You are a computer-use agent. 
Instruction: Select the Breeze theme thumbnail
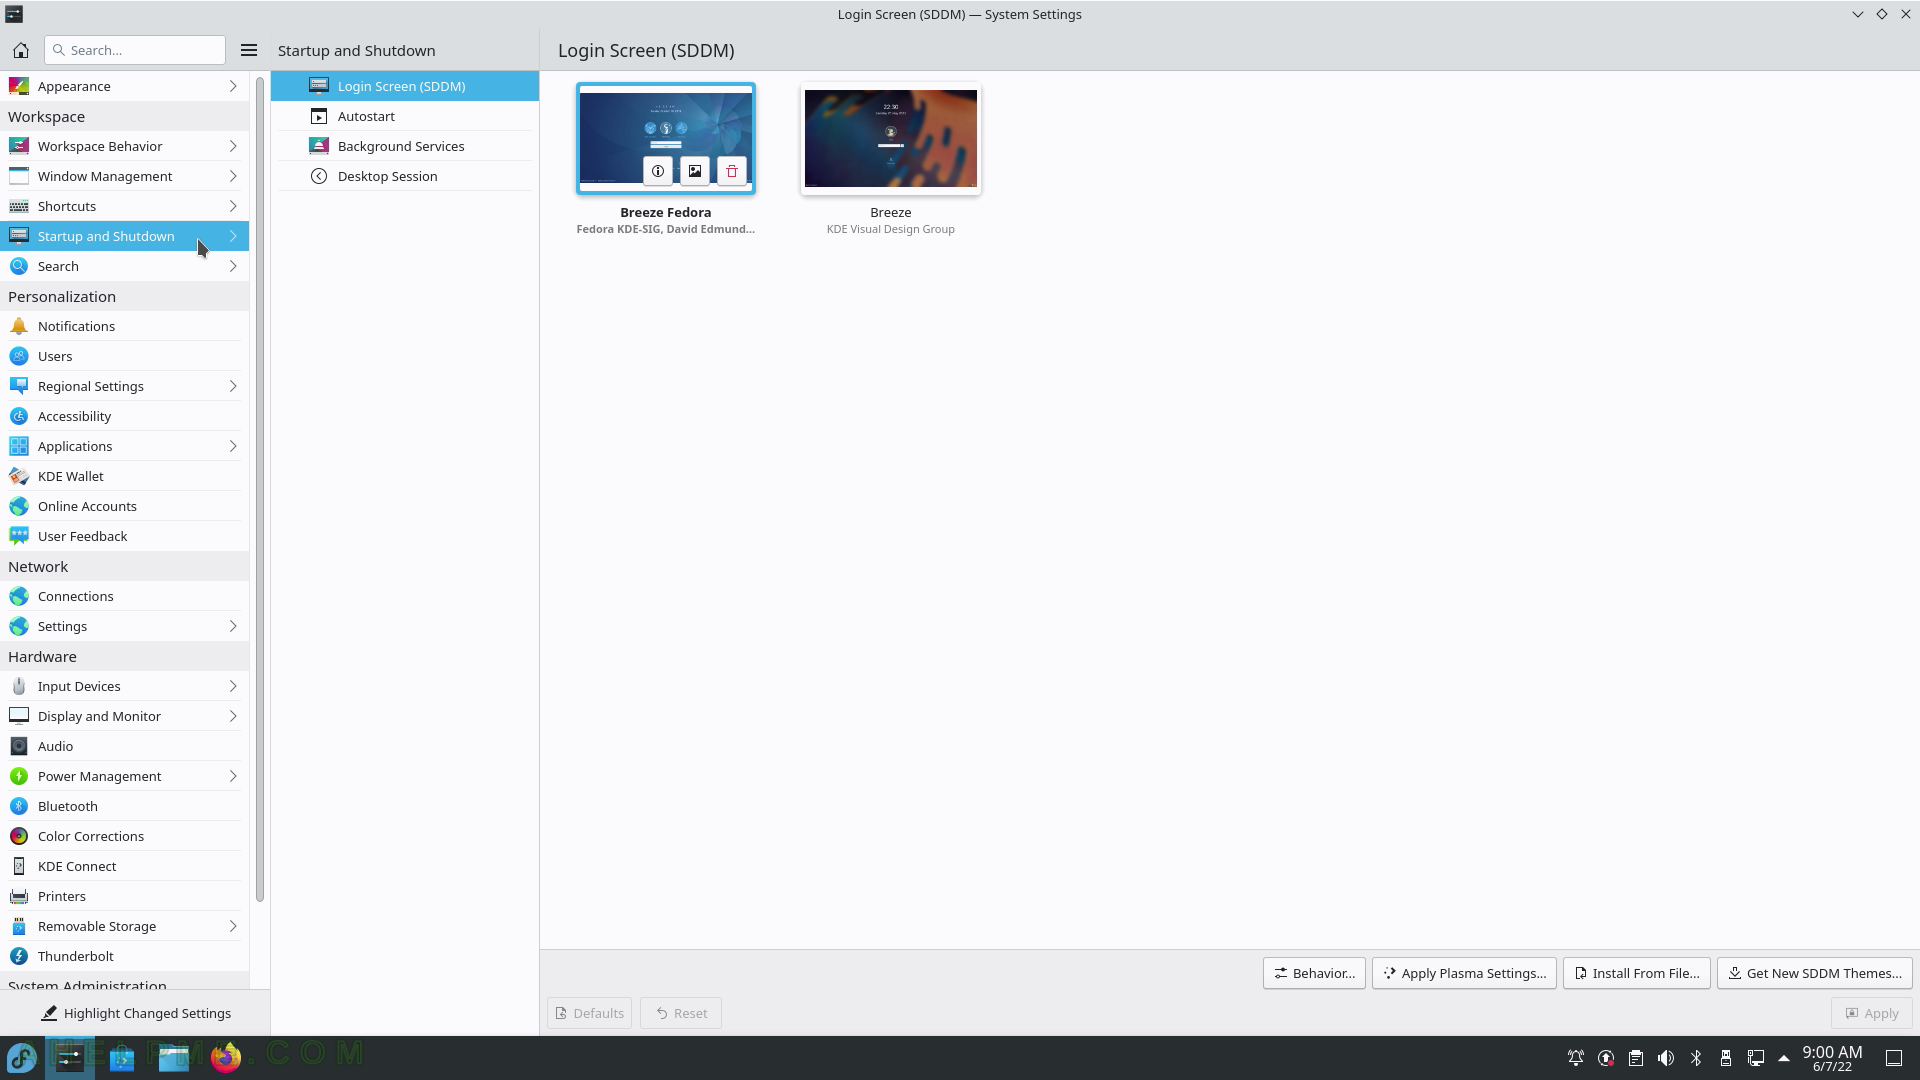coord(891,138)
